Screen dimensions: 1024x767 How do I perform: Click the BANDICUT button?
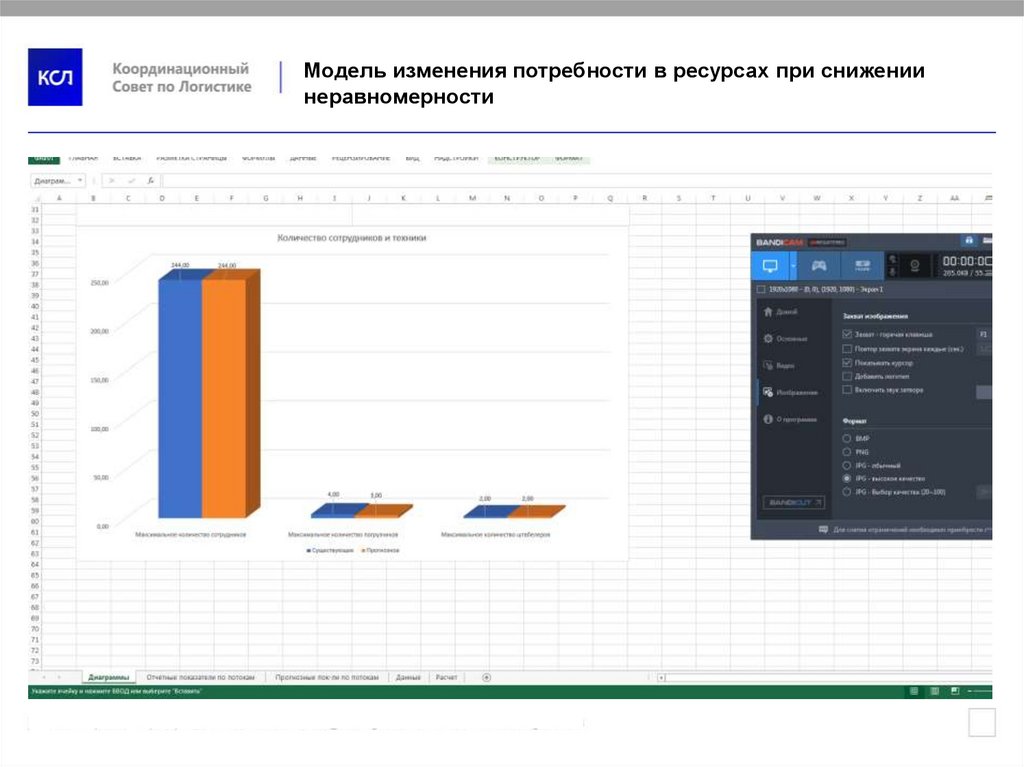point(794,502)
